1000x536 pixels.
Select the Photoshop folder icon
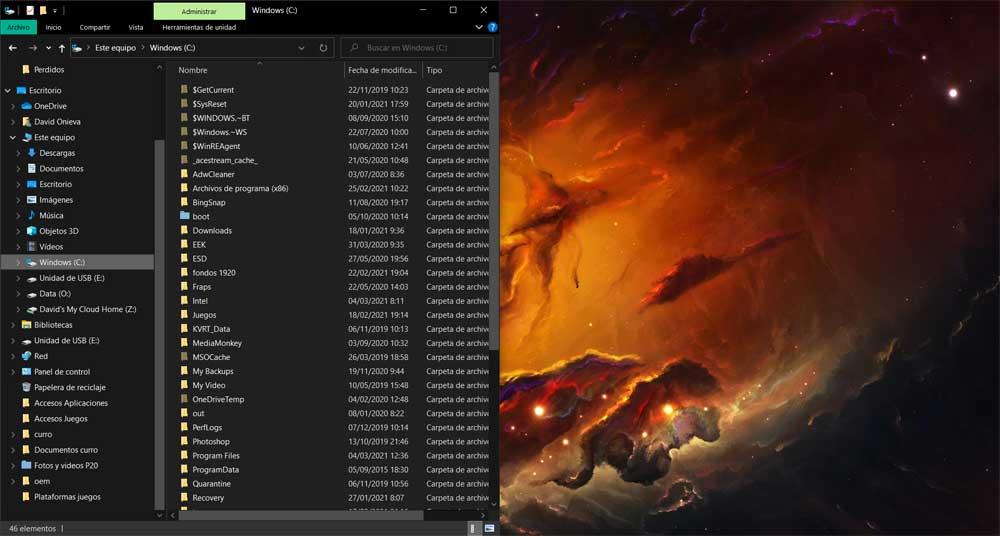pyautogui.click(x=185, y=442)
